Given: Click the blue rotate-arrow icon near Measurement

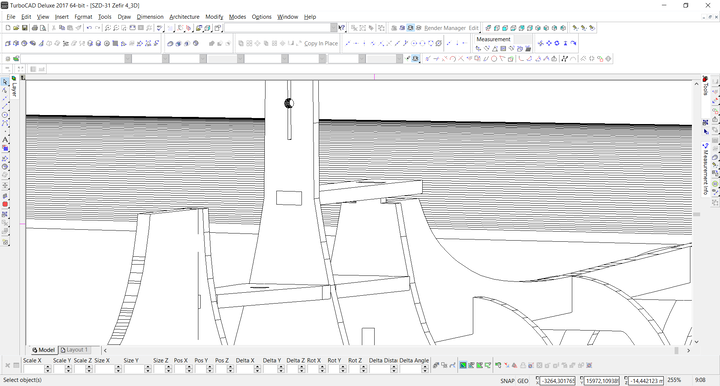Looking at the screenshot, I should (574, 43).
